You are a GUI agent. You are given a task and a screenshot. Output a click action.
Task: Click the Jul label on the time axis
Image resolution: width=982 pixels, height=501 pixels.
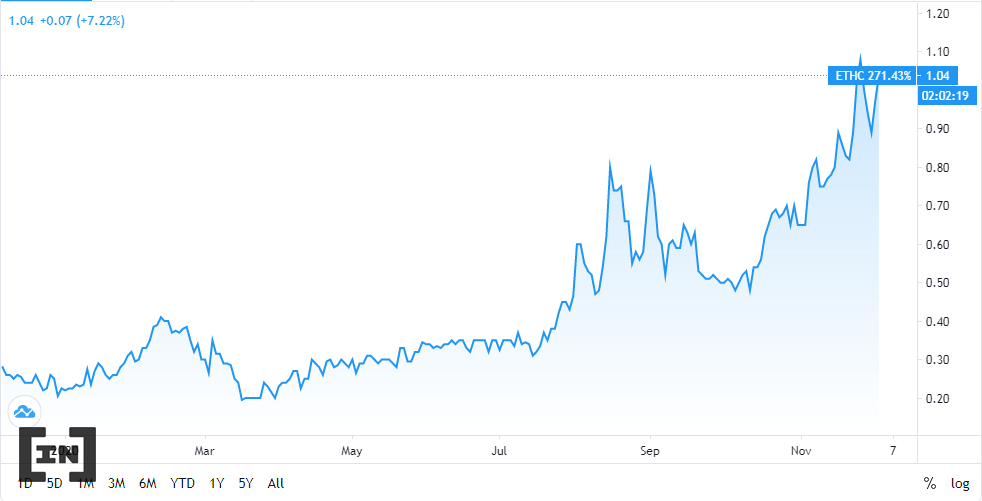coord(499,451)
